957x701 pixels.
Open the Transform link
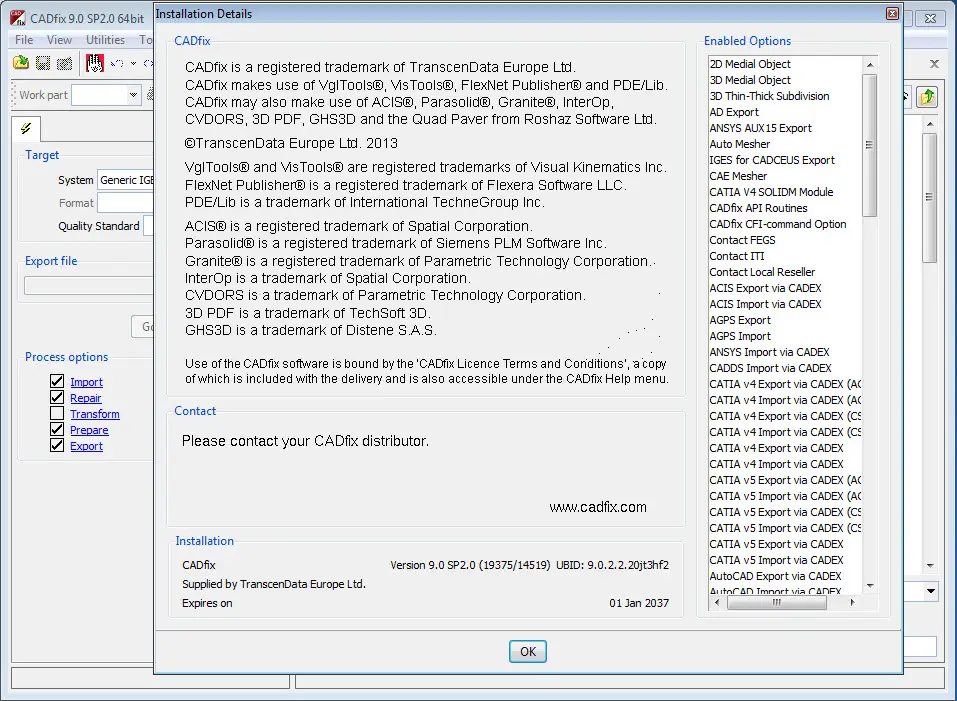point(95,414)
